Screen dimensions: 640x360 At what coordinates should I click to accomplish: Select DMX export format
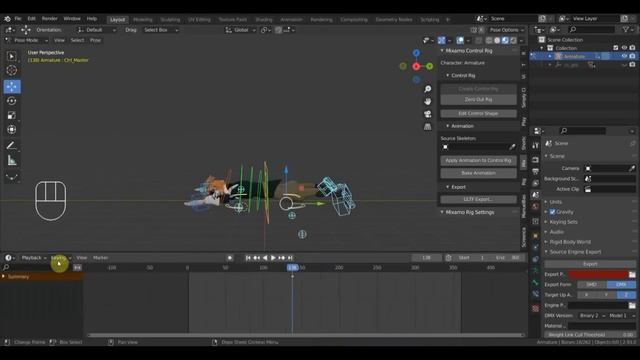[x=621, y=284]
